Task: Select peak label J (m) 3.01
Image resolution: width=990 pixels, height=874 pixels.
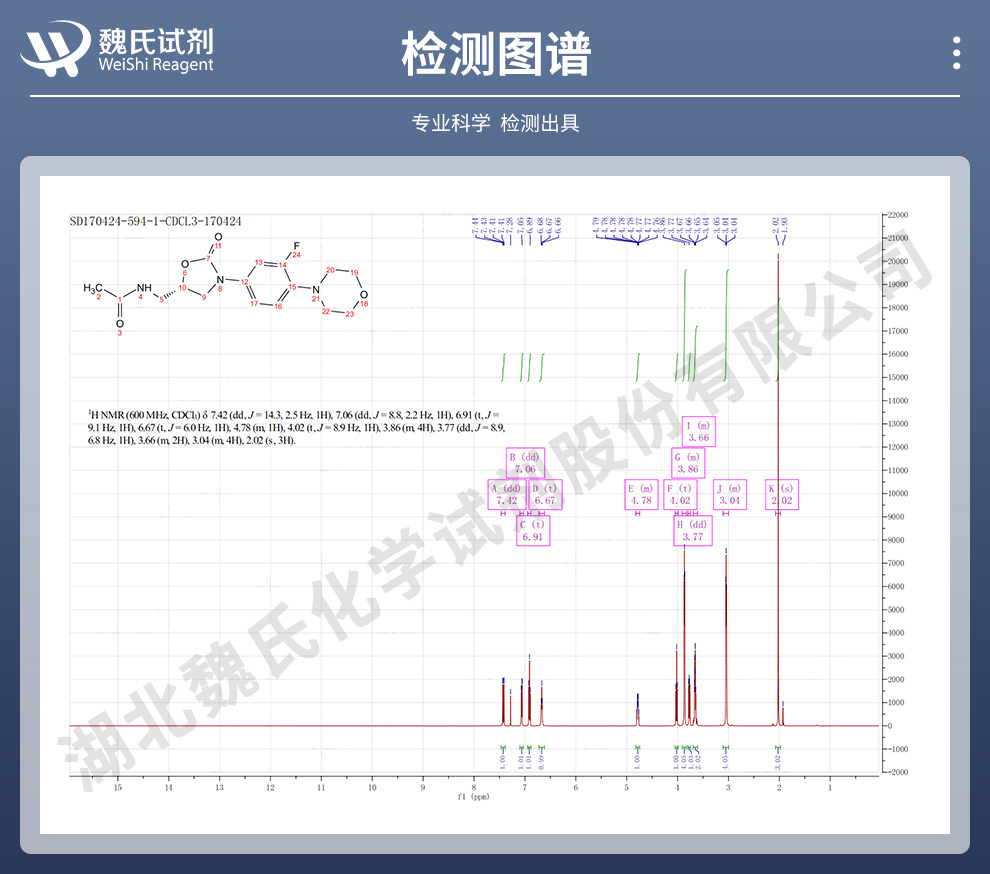Action: (x=729, y=494)
